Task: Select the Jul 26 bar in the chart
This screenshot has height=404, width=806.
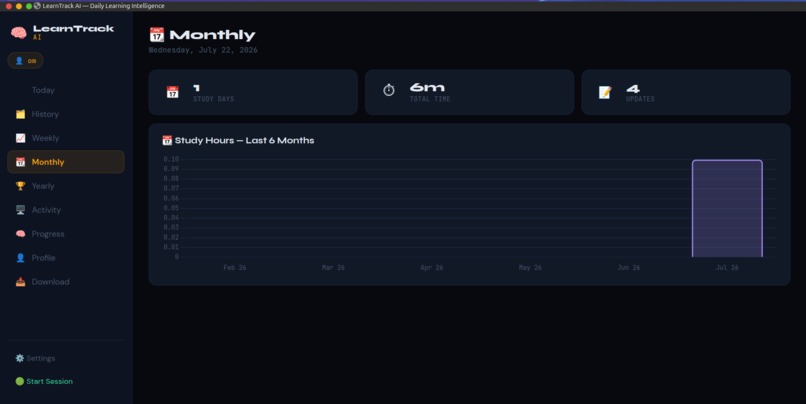Action: pos(727,209)
